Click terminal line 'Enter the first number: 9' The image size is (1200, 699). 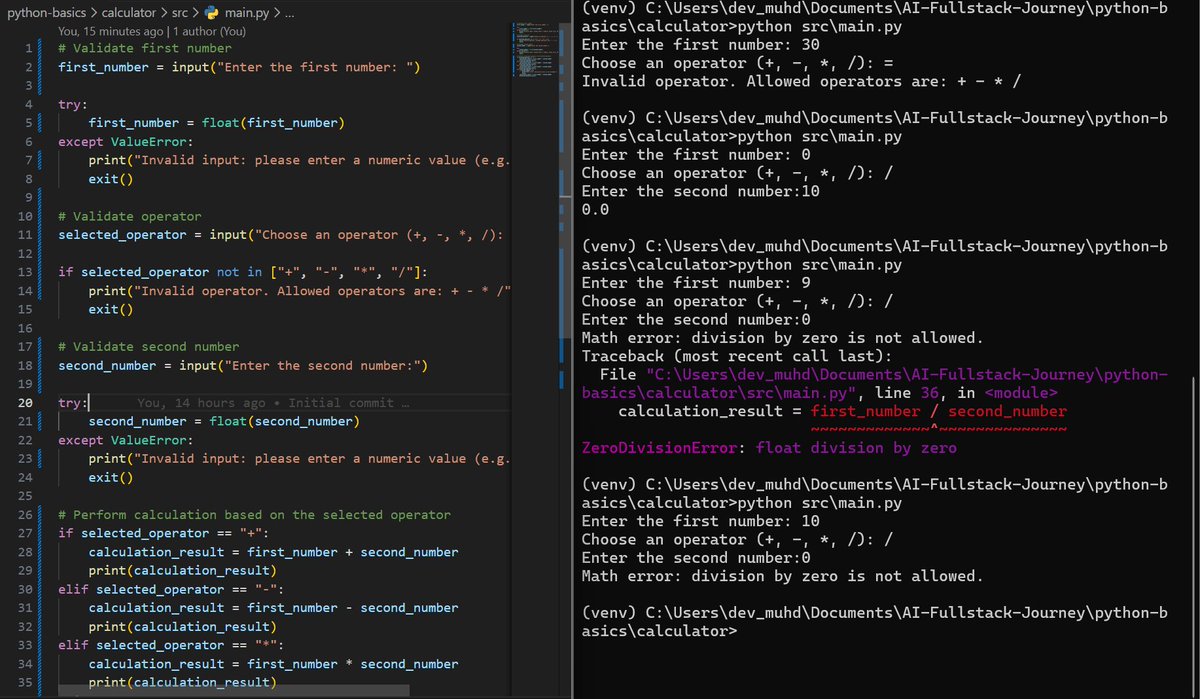tap(696, 283)
